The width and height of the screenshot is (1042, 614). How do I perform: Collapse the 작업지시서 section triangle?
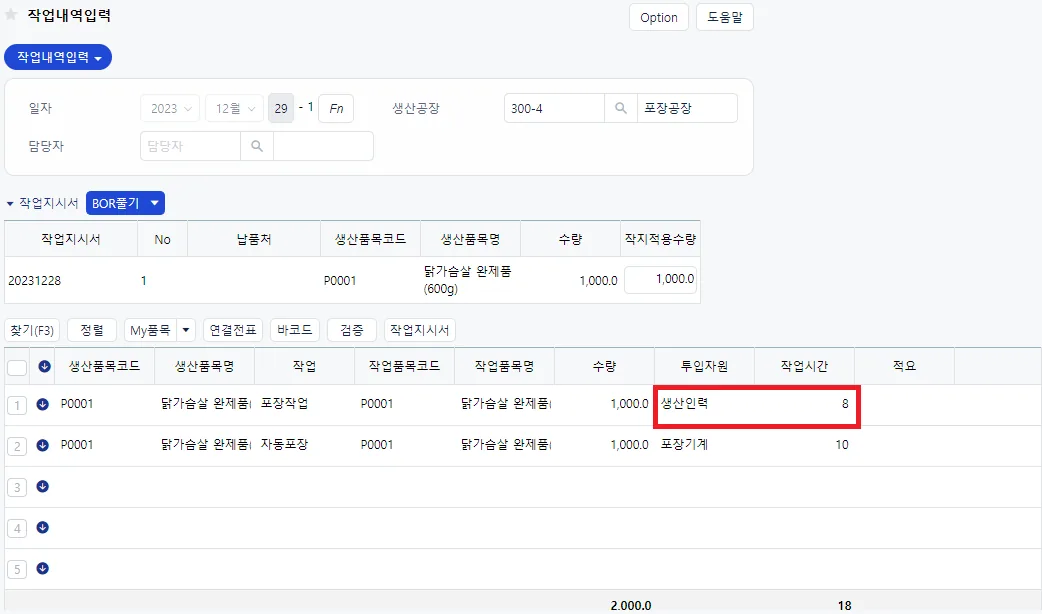(x=10, y=203)
